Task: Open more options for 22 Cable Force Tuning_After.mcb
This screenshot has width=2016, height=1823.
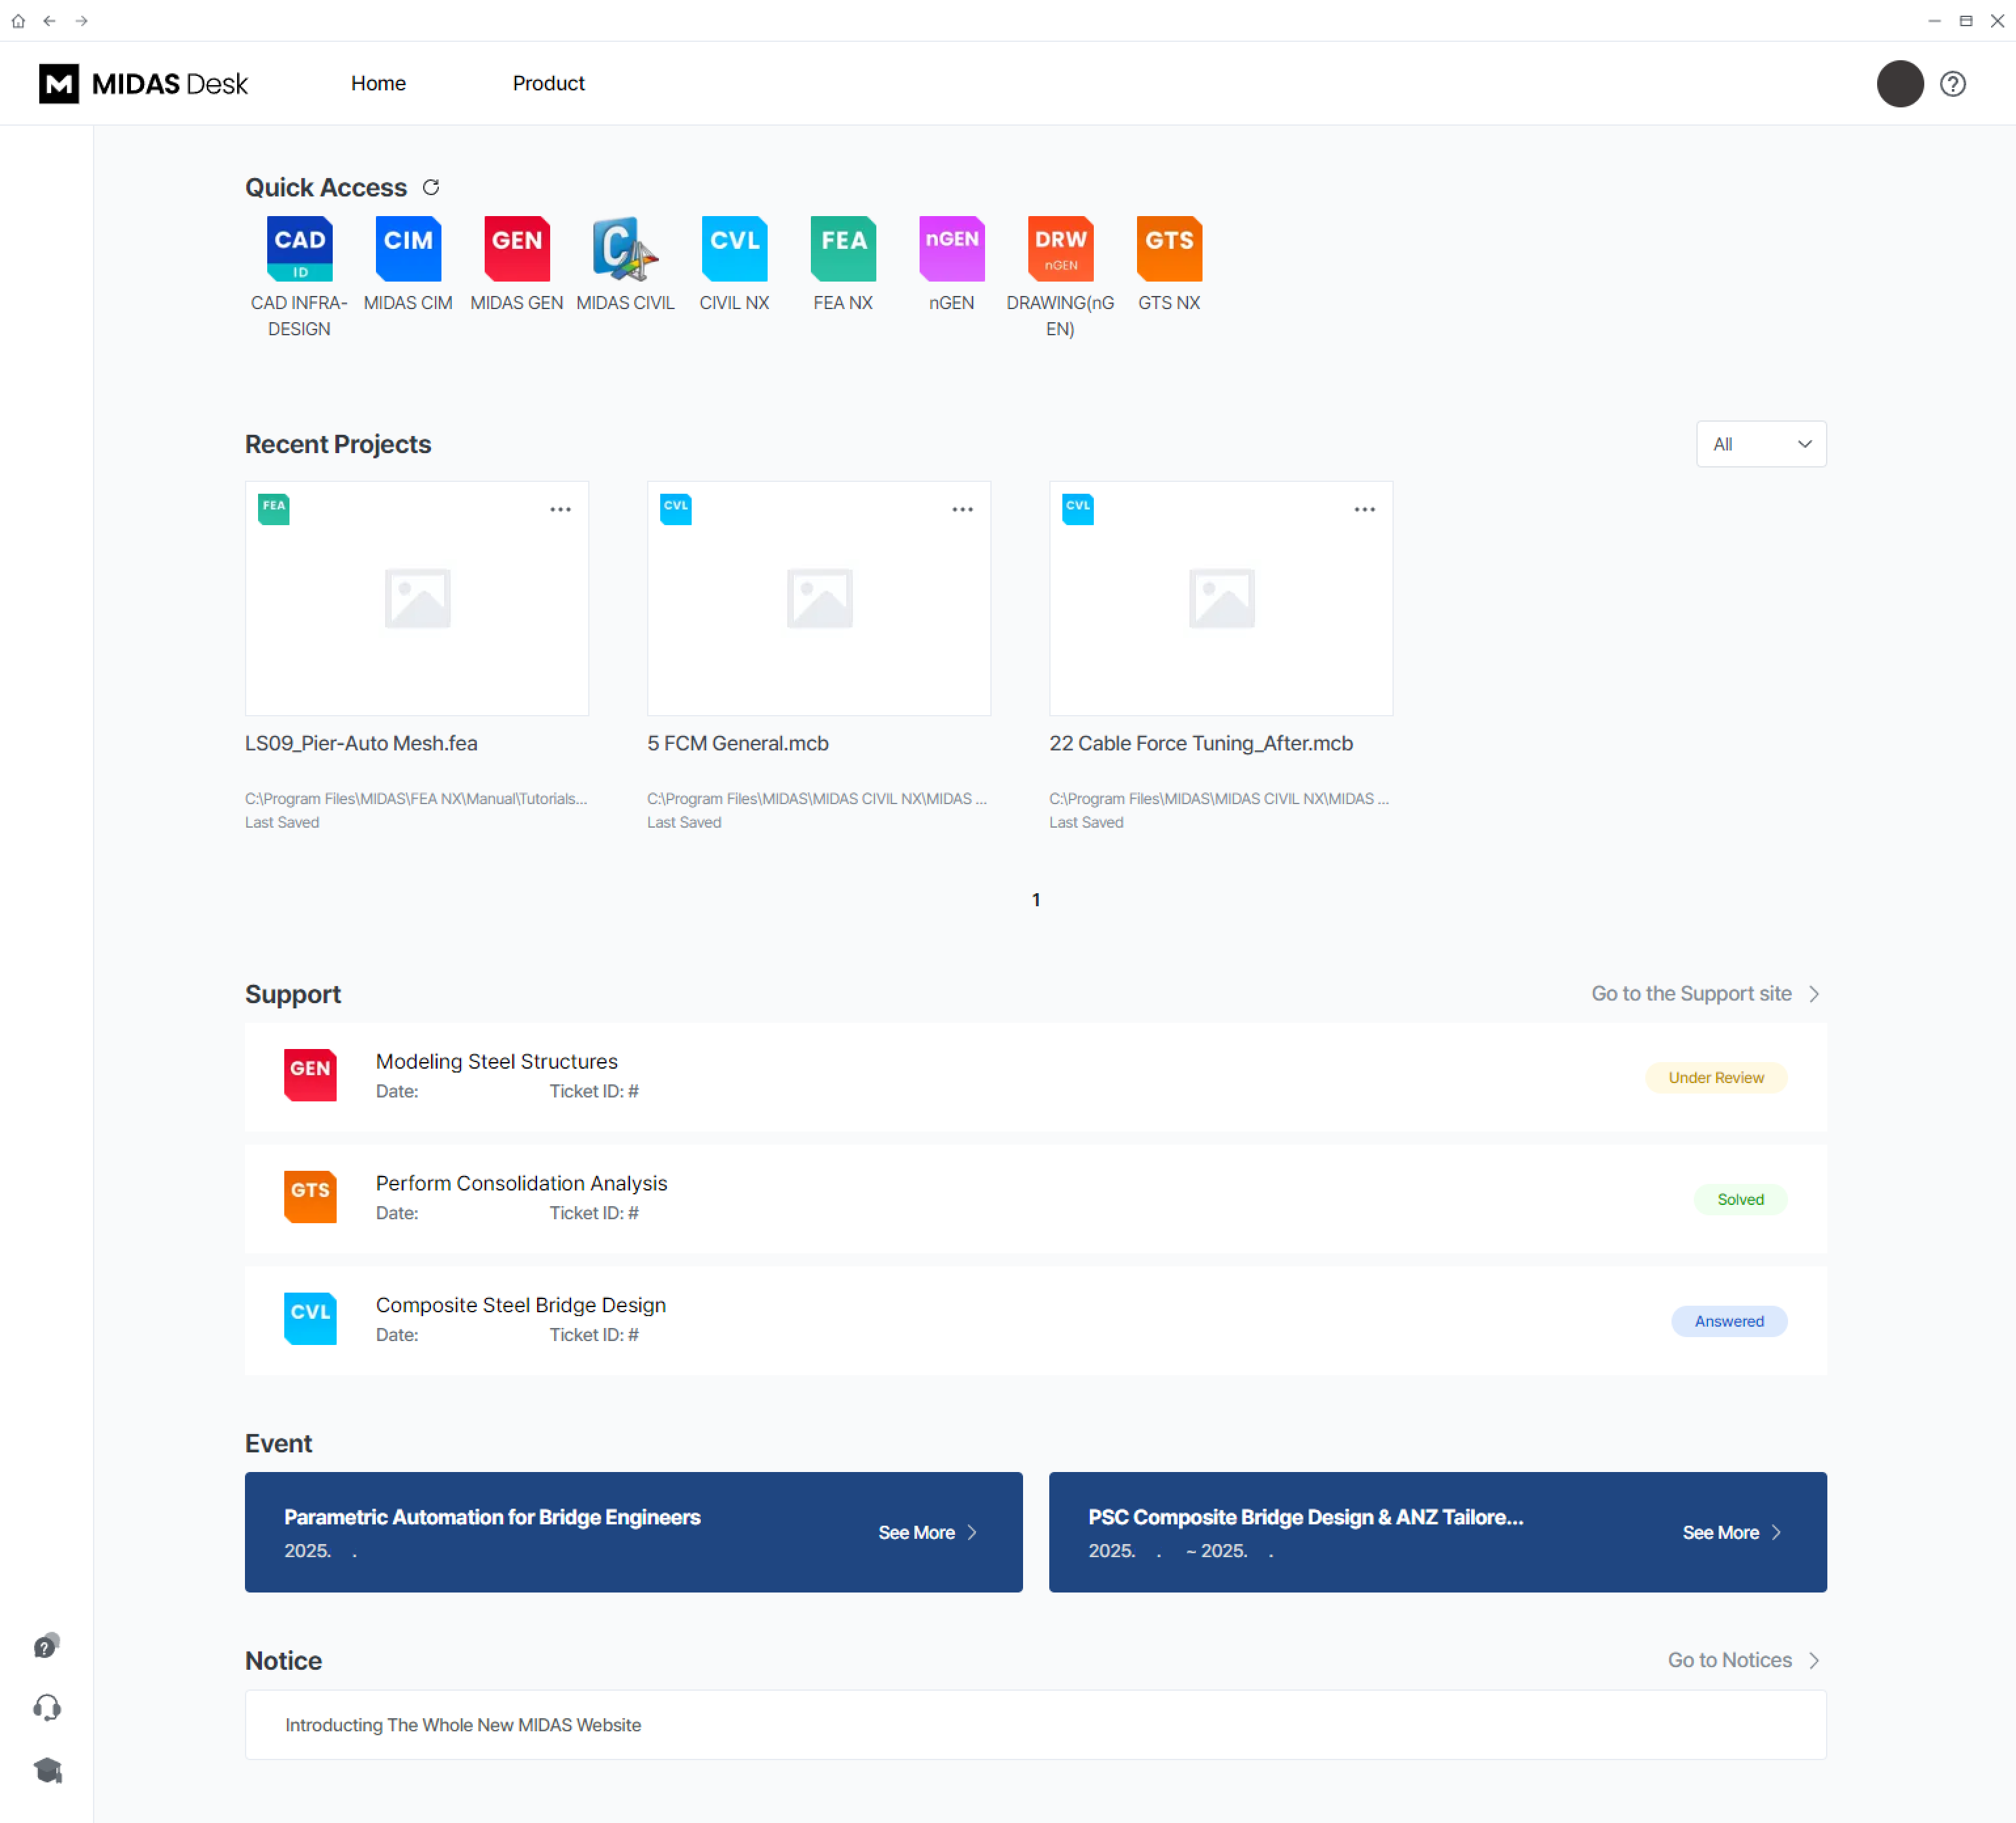Action: point(1364,509)
